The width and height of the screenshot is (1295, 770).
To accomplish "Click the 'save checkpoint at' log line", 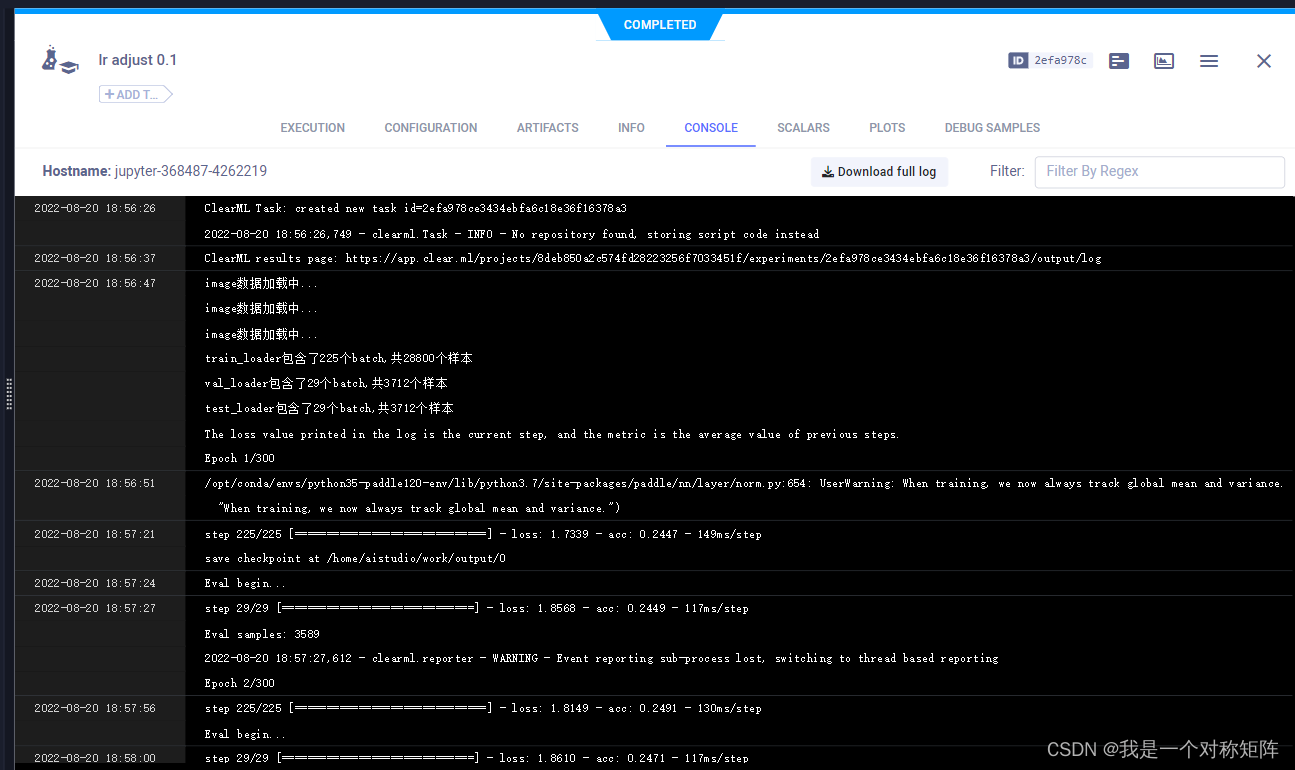I will [355, 559].
